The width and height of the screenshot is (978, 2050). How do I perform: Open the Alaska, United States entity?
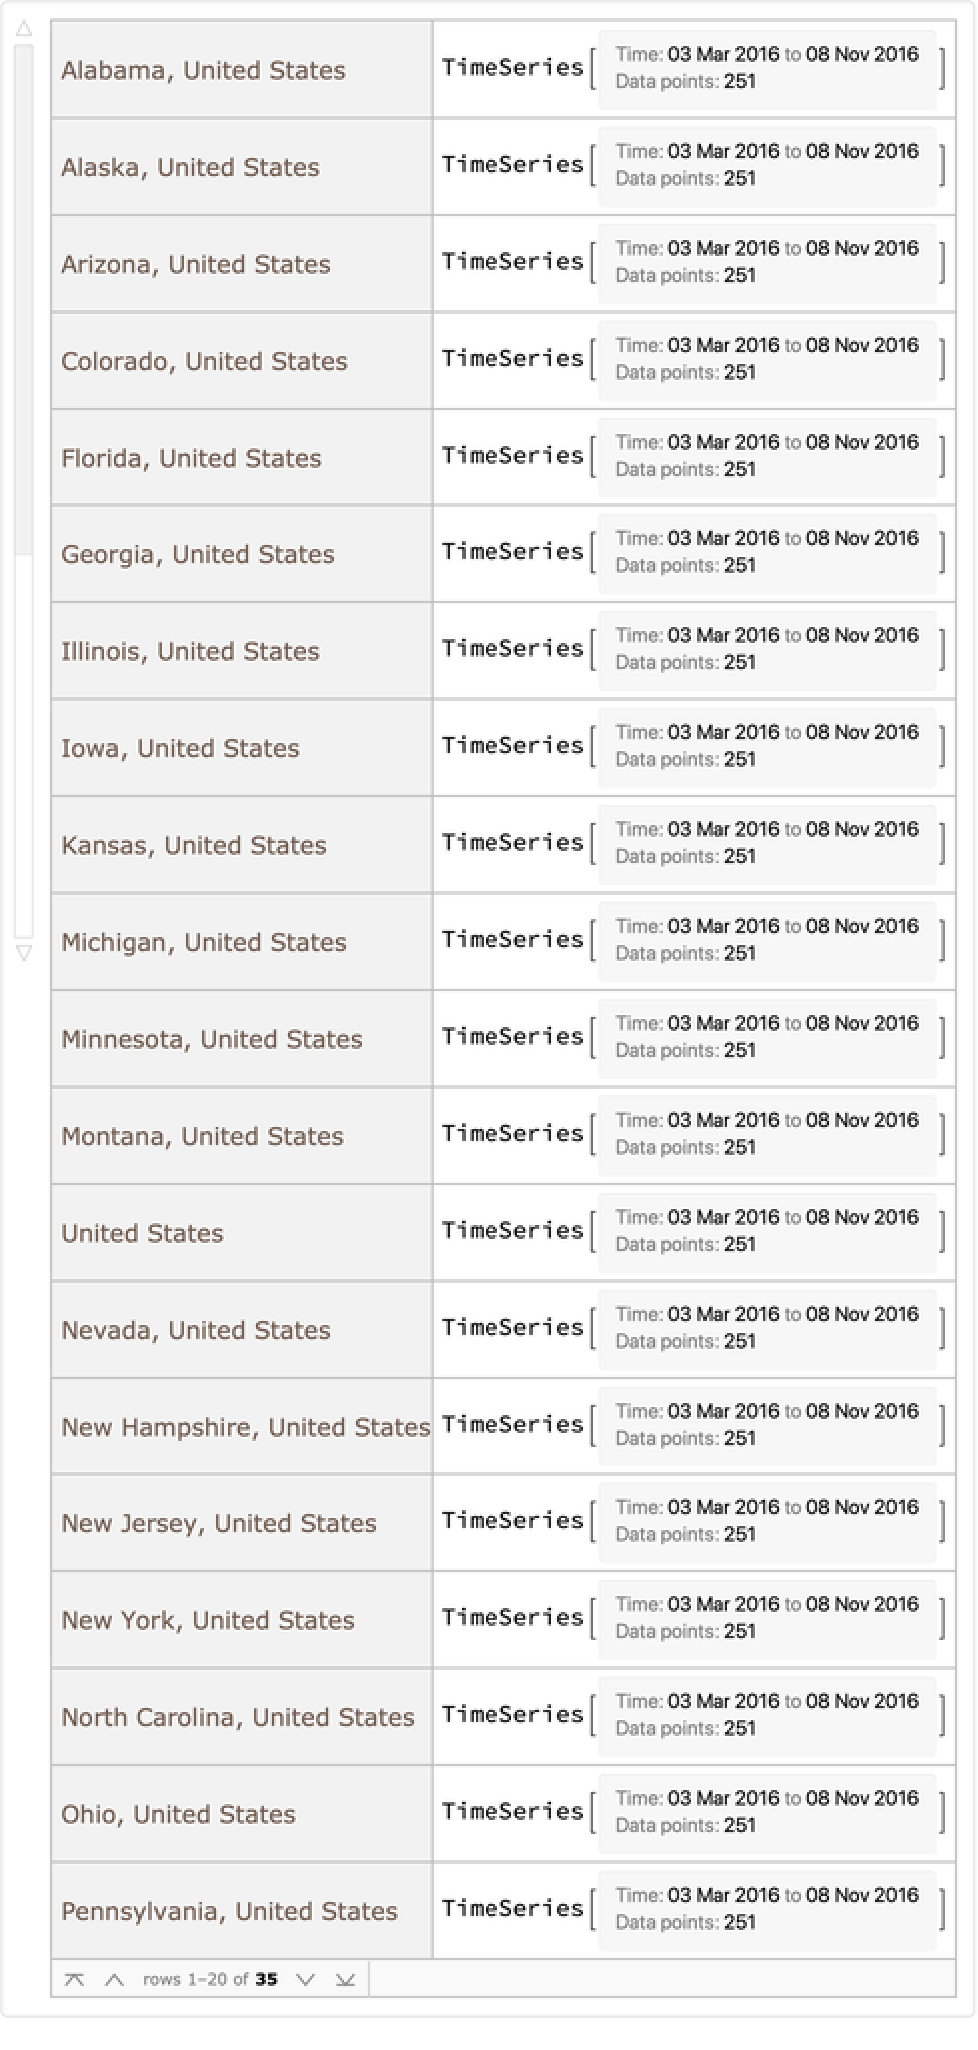pos(190,167)
